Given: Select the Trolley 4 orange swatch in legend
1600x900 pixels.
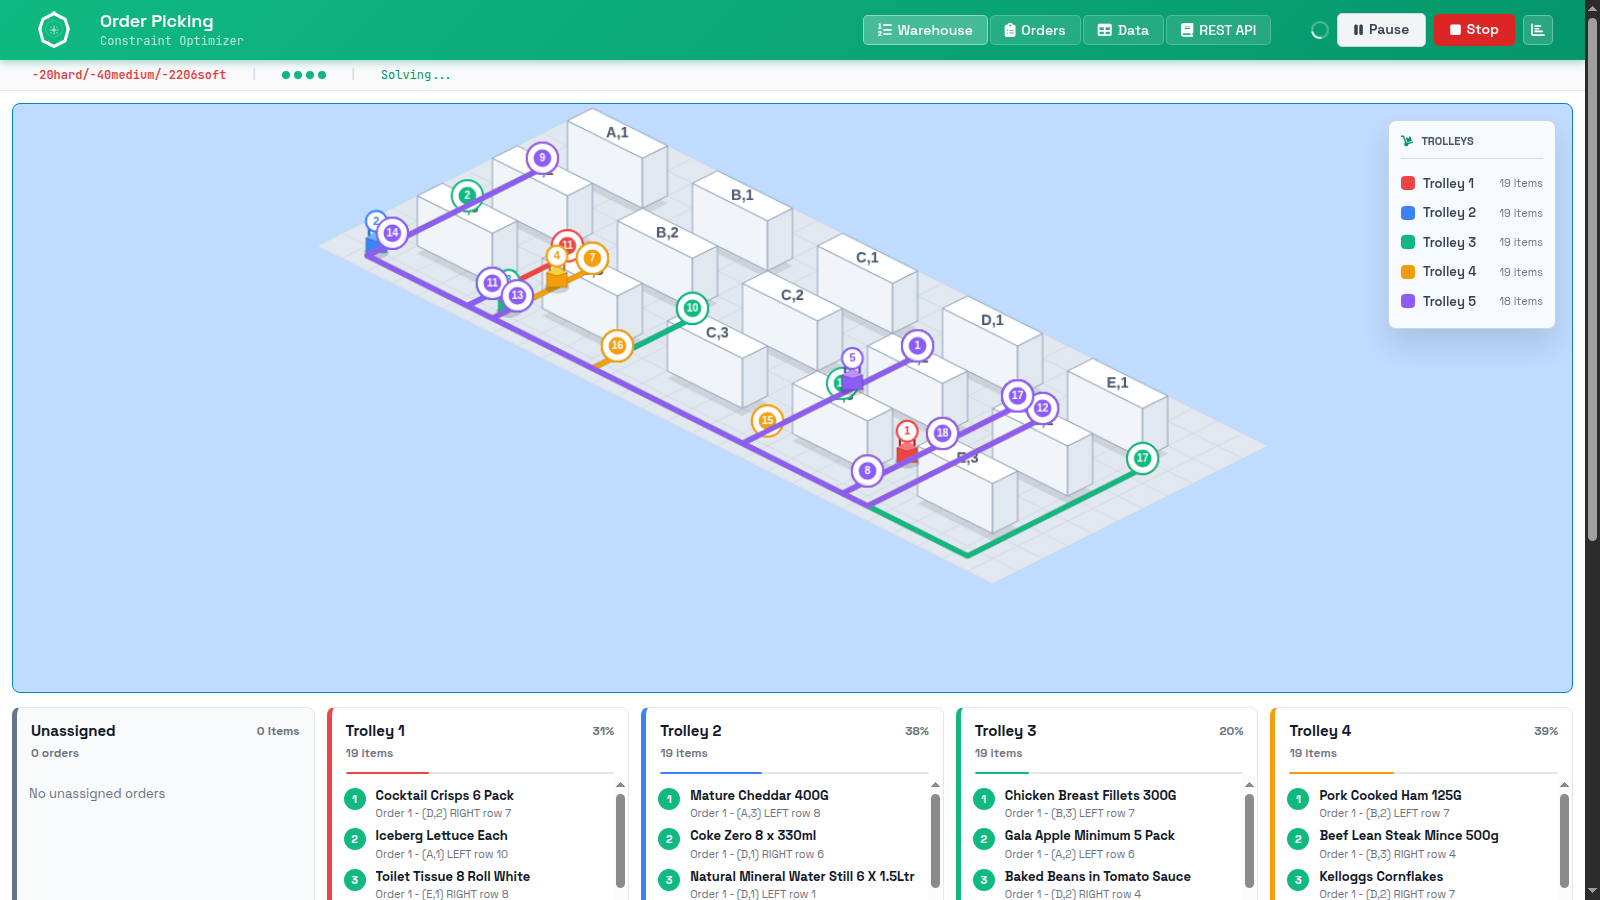Looking at the screenshot, I should click(1408, 272).
